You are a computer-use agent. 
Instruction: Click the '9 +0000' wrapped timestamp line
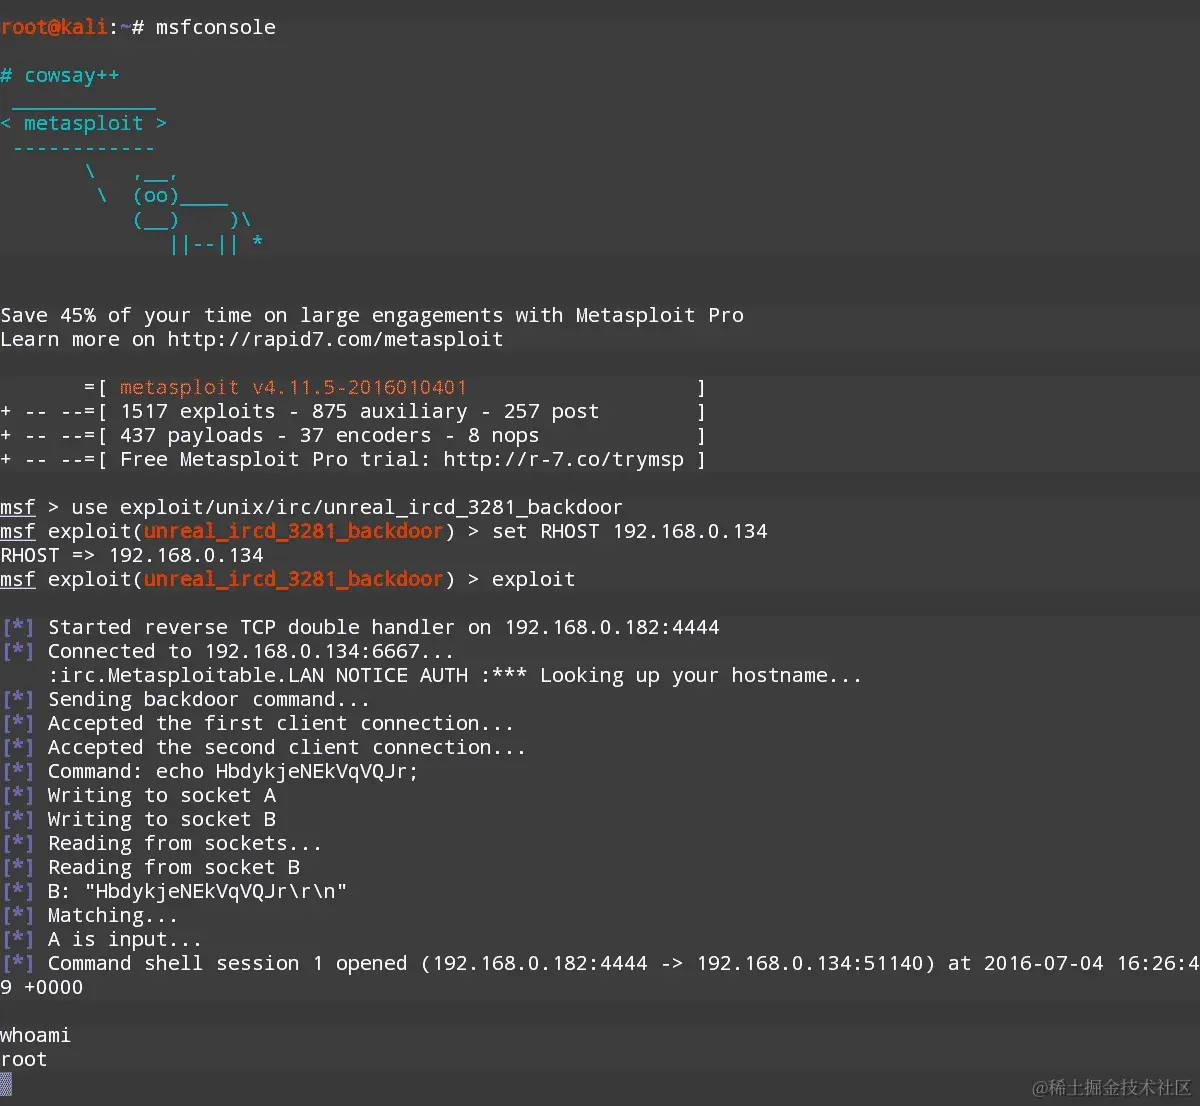(42, 987)
